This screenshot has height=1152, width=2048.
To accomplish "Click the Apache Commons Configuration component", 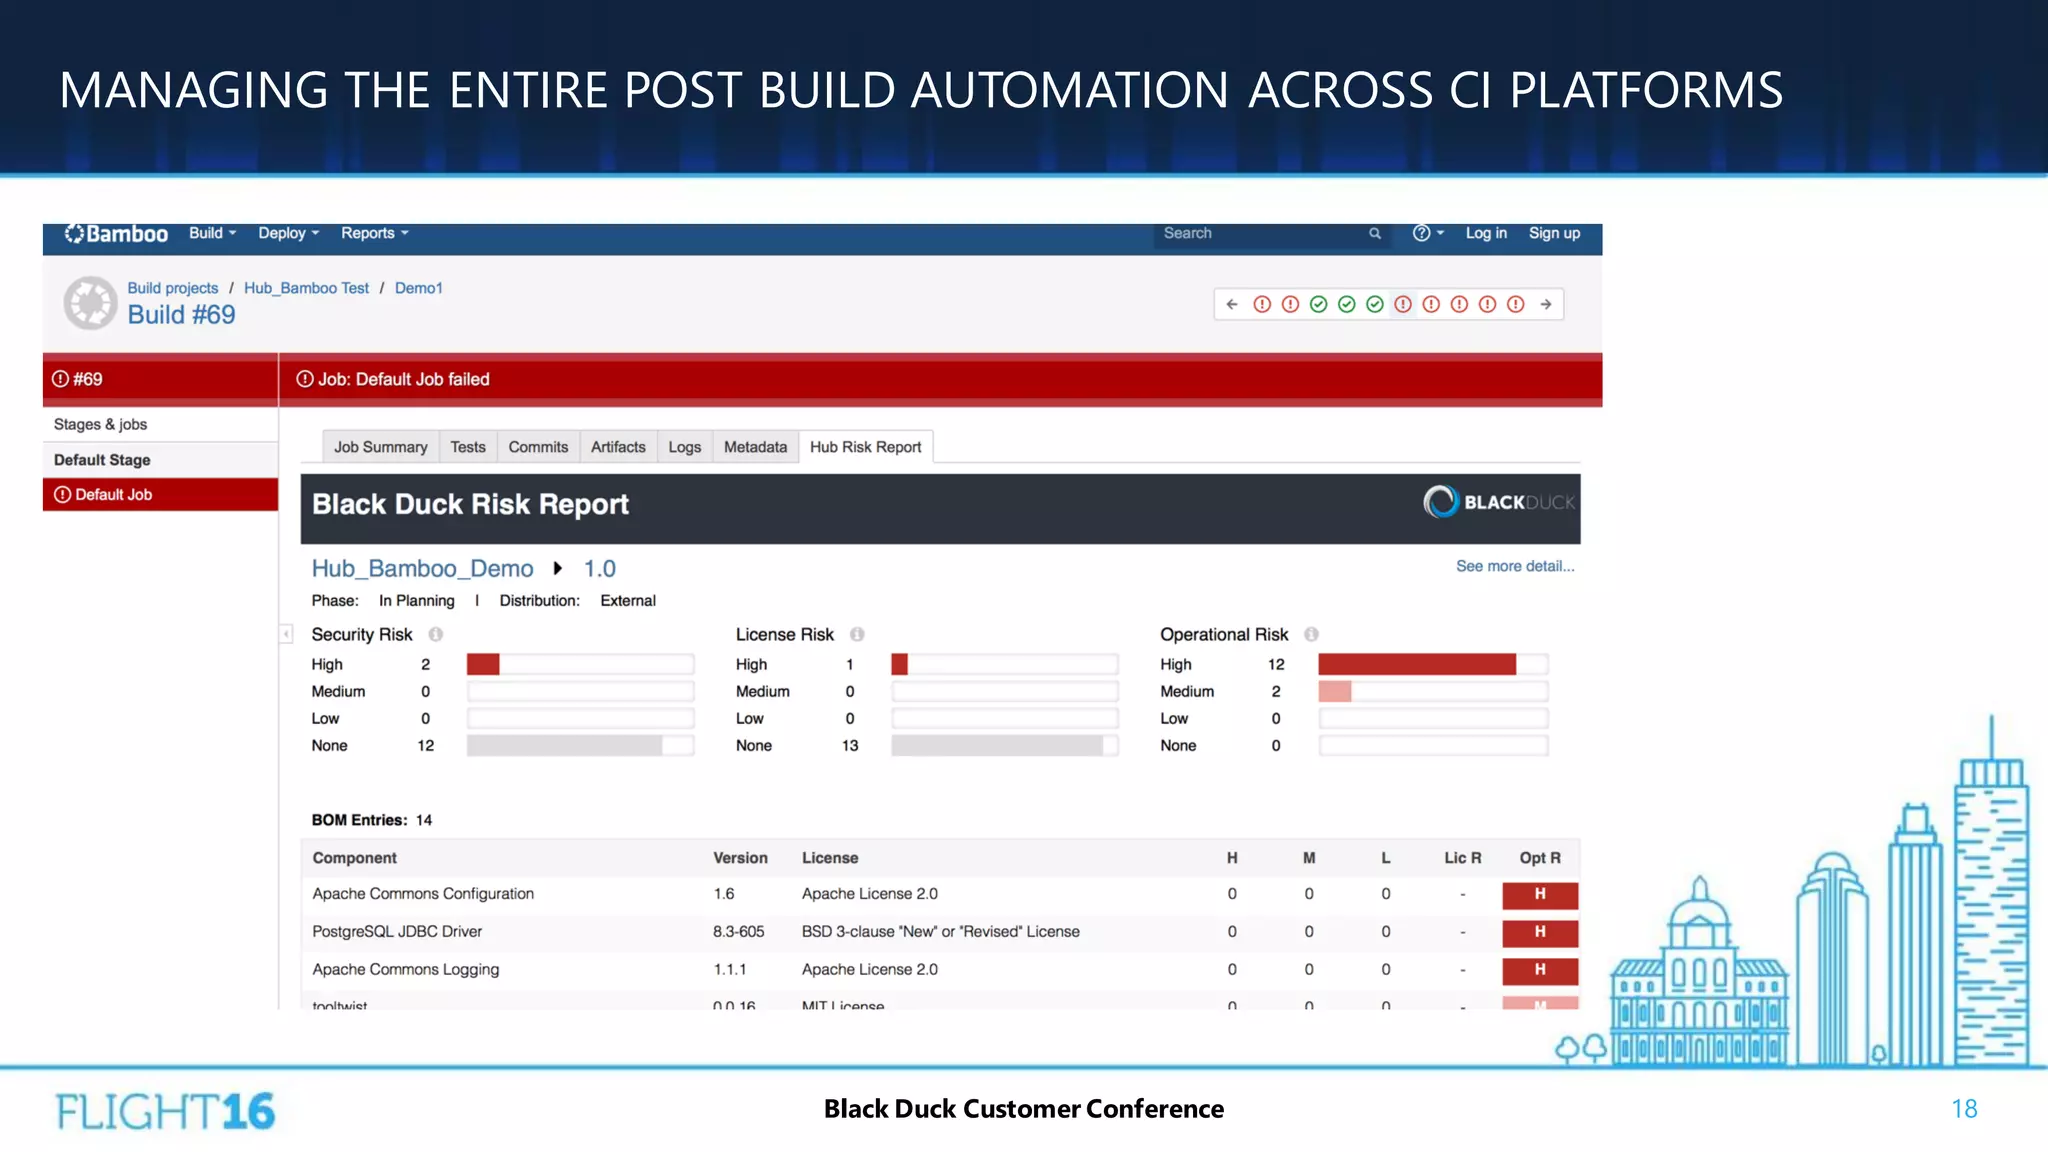I will coord(423,894).
